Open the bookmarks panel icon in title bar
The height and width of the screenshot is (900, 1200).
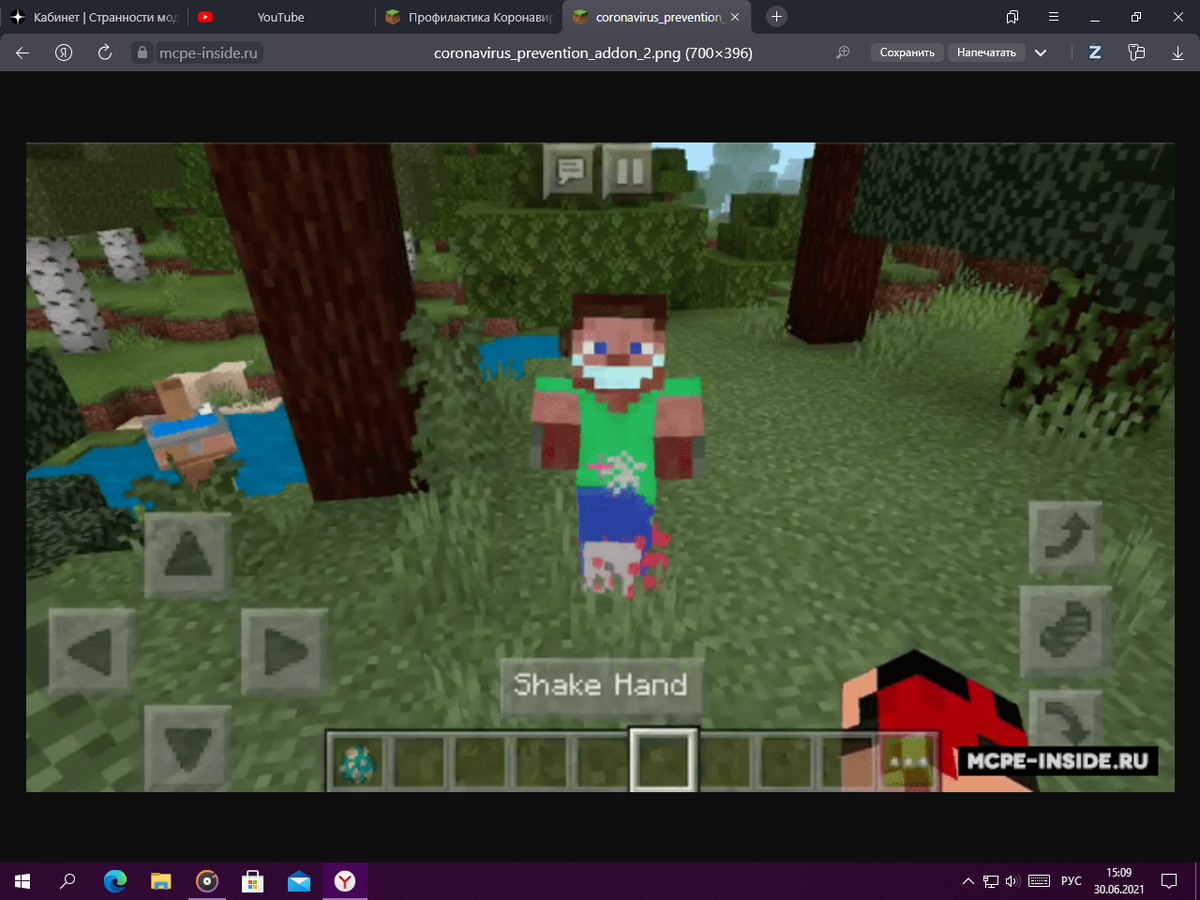pos(1012,17)
